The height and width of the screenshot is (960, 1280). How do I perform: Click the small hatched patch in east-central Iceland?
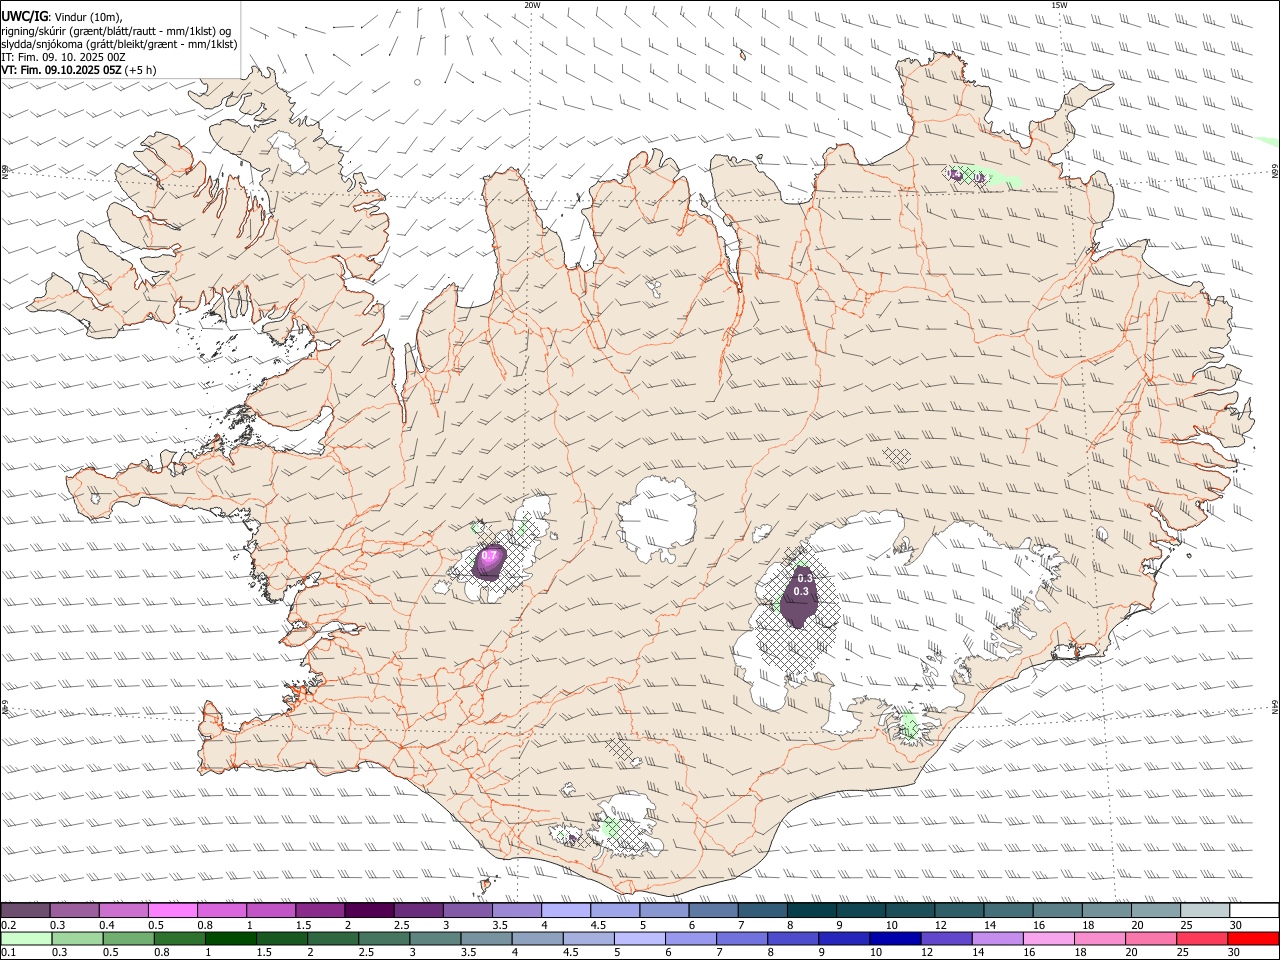pos(898,456)
